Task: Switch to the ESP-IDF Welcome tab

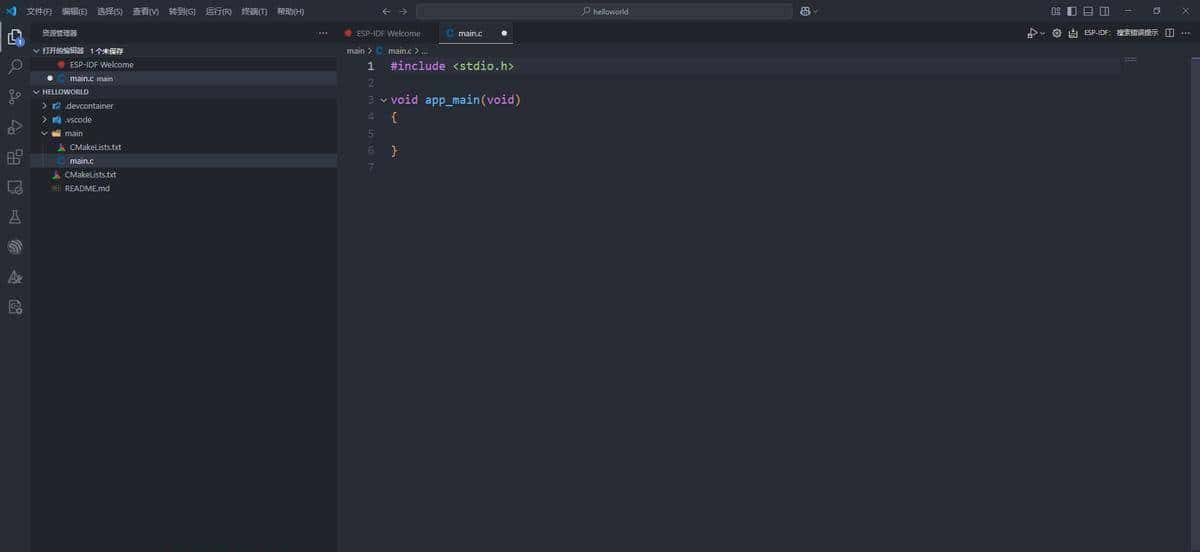Action: tap(388, 33)
